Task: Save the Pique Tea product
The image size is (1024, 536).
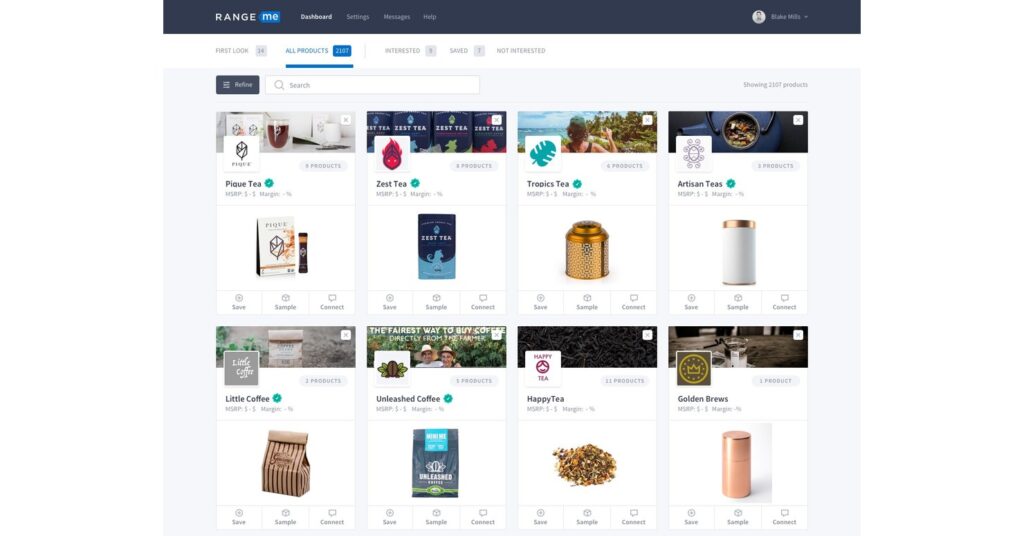Action: pos(239,302)
